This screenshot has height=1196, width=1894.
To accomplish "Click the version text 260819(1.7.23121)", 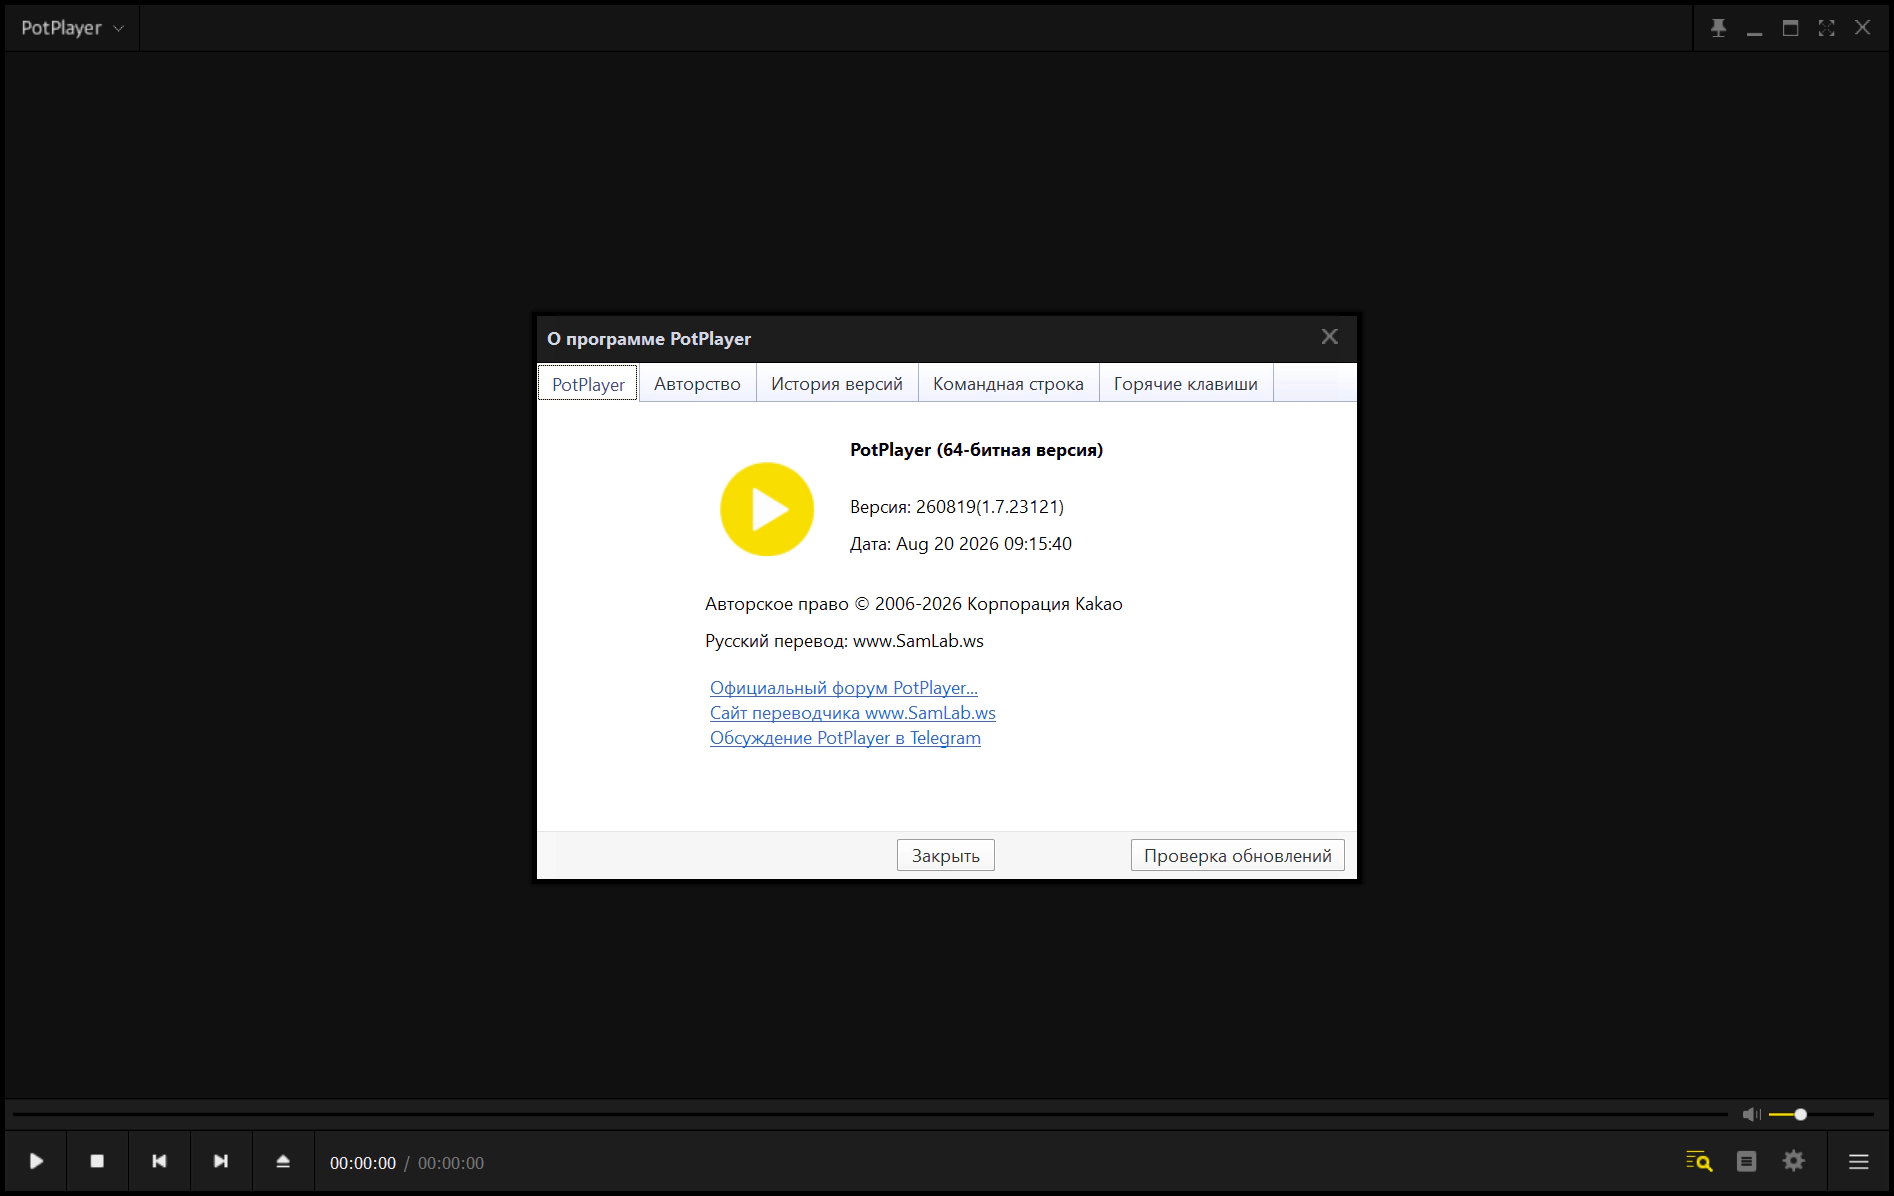I will click(x=990, y=507).
